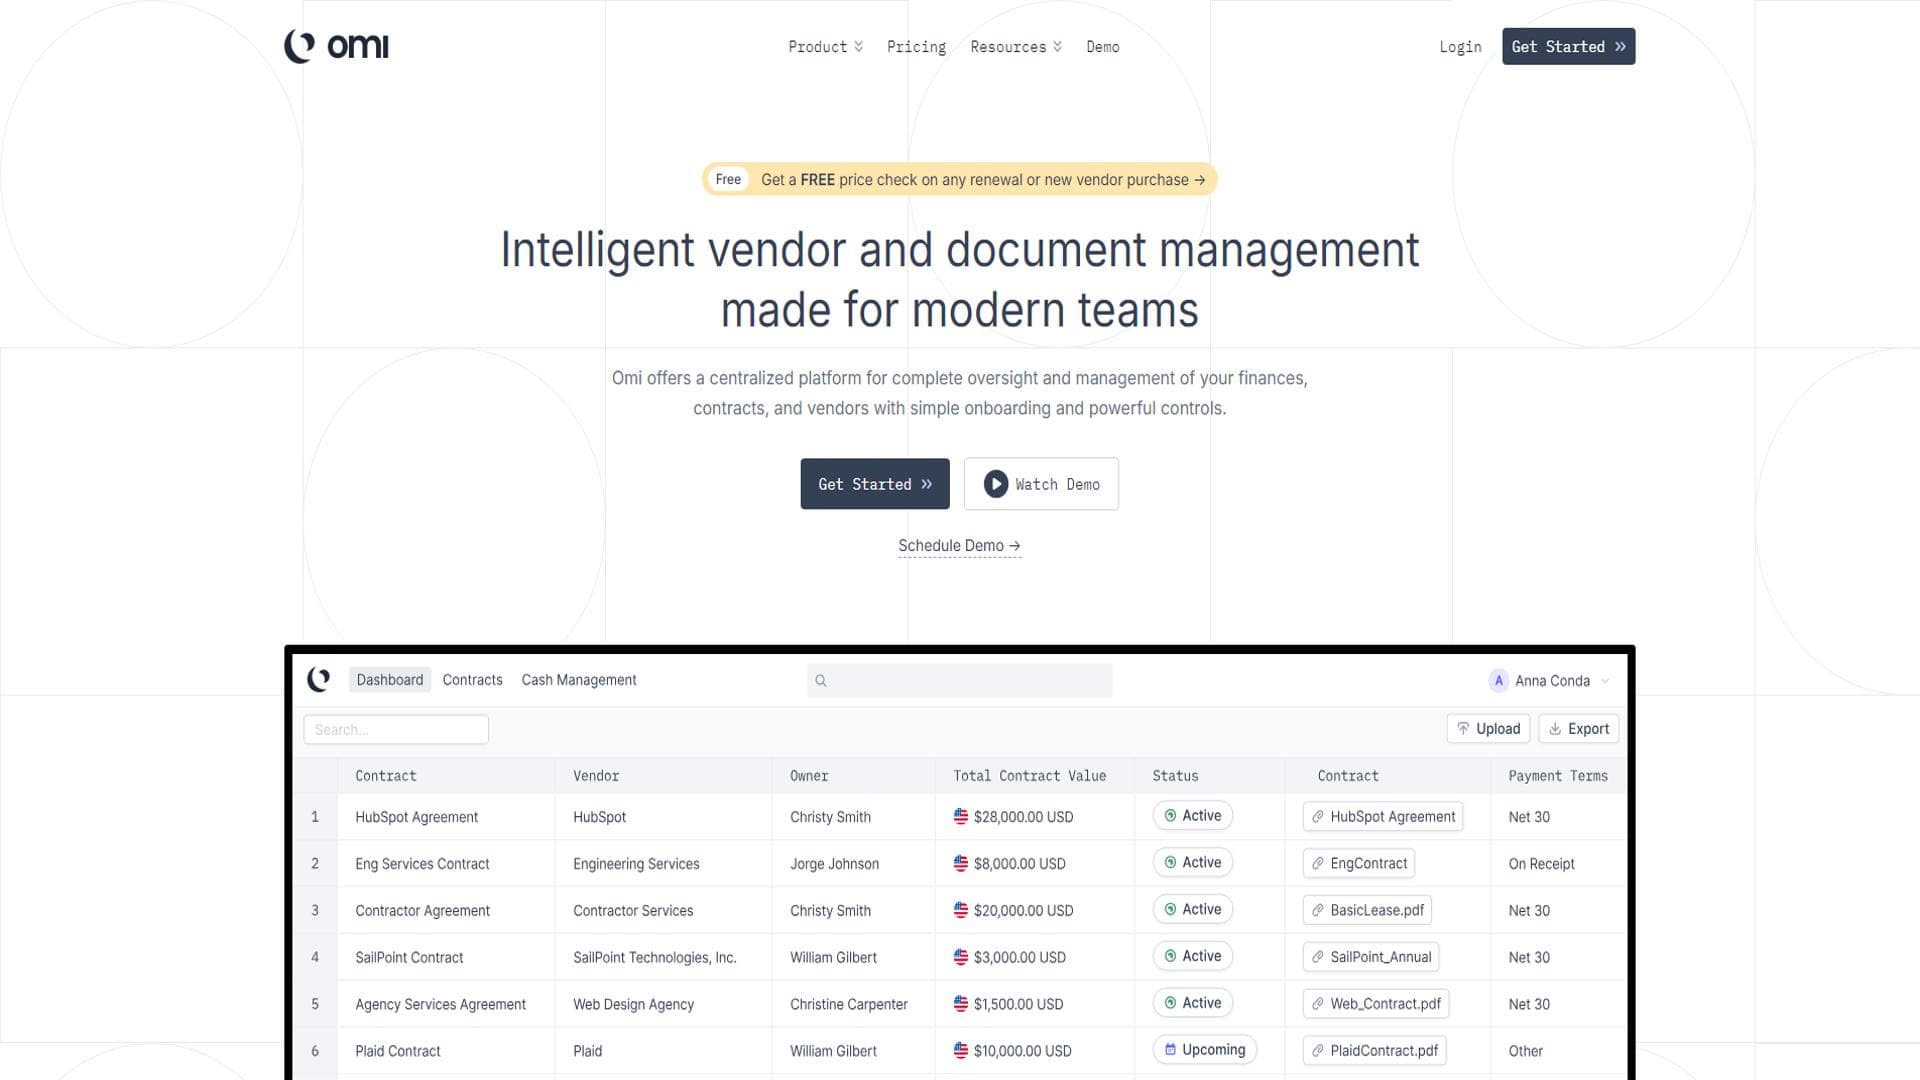Switch to the Dashboard tab
This screenshot has width=1920, height=1080.
pyautogui.click(x=390, y=680)
